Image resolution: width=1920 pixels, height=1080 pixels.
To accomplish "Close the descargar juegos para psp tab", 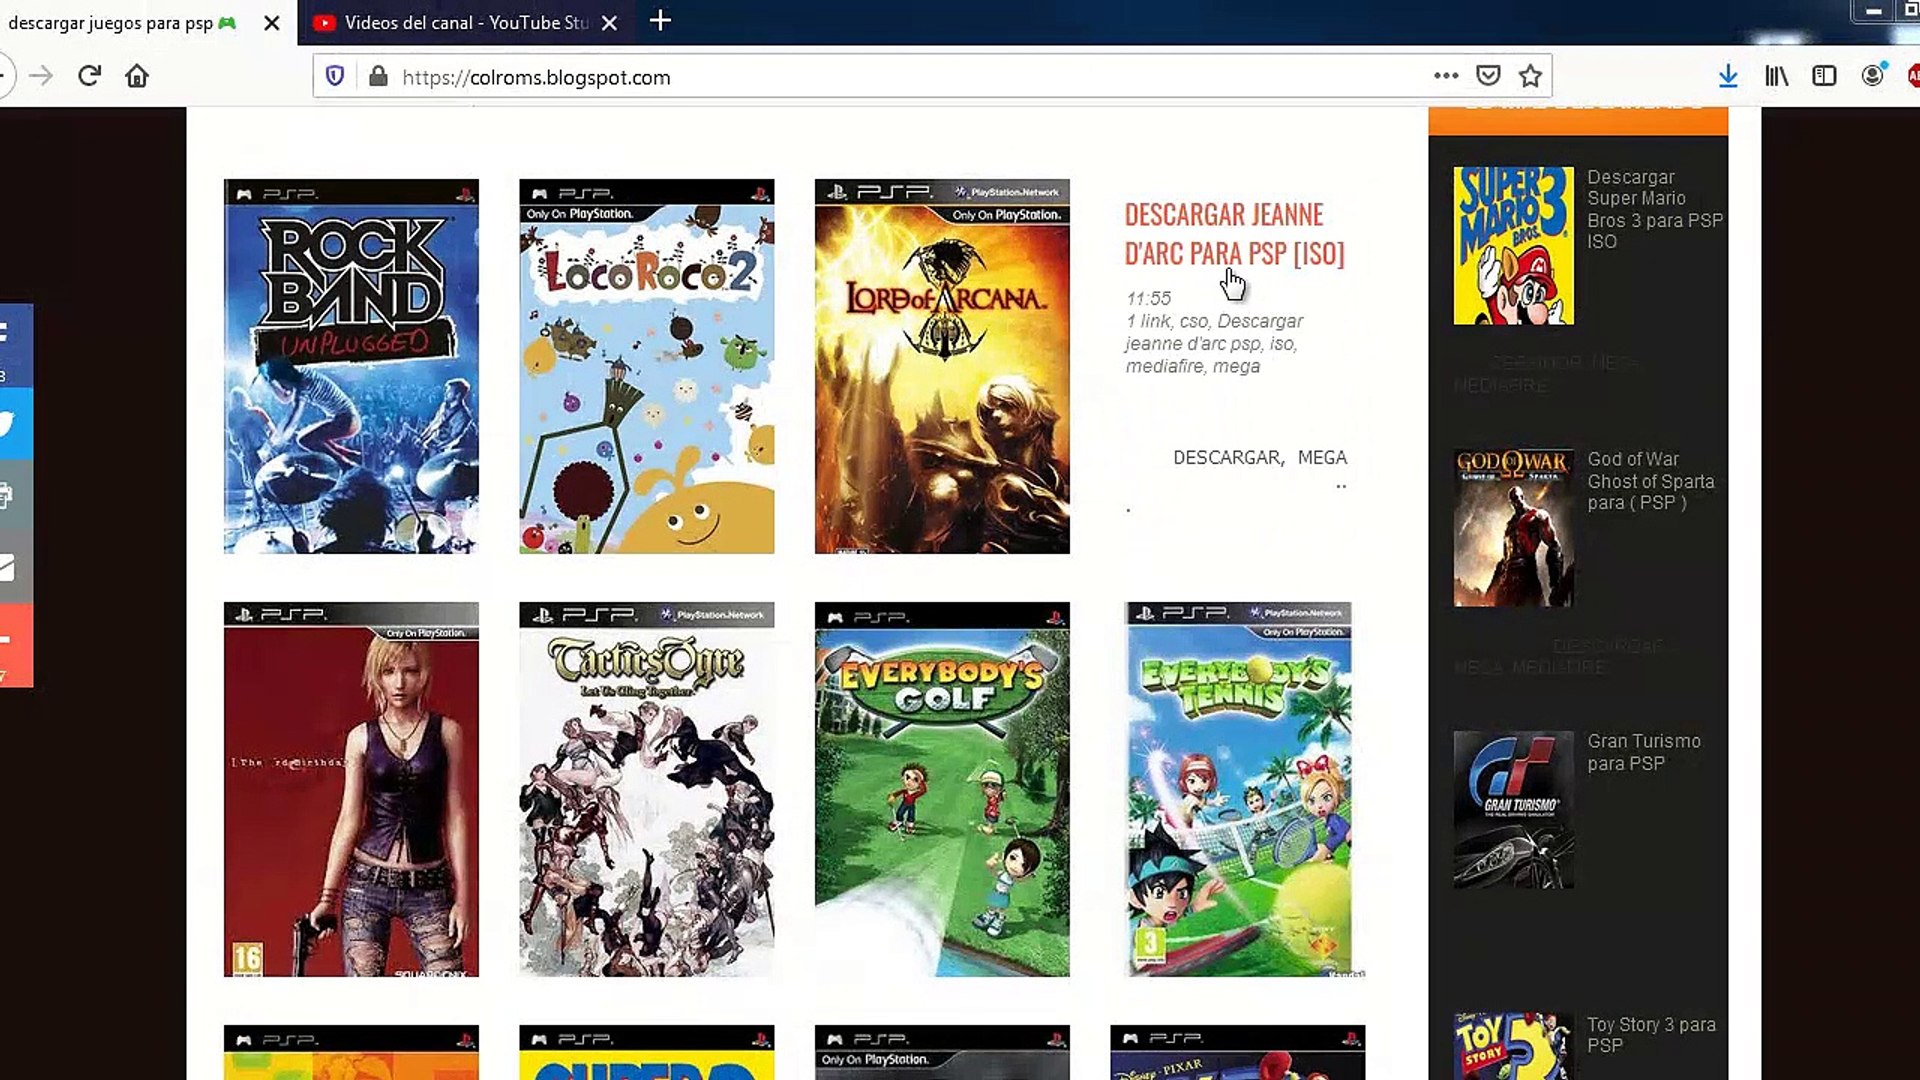I will tap(271, 22).
